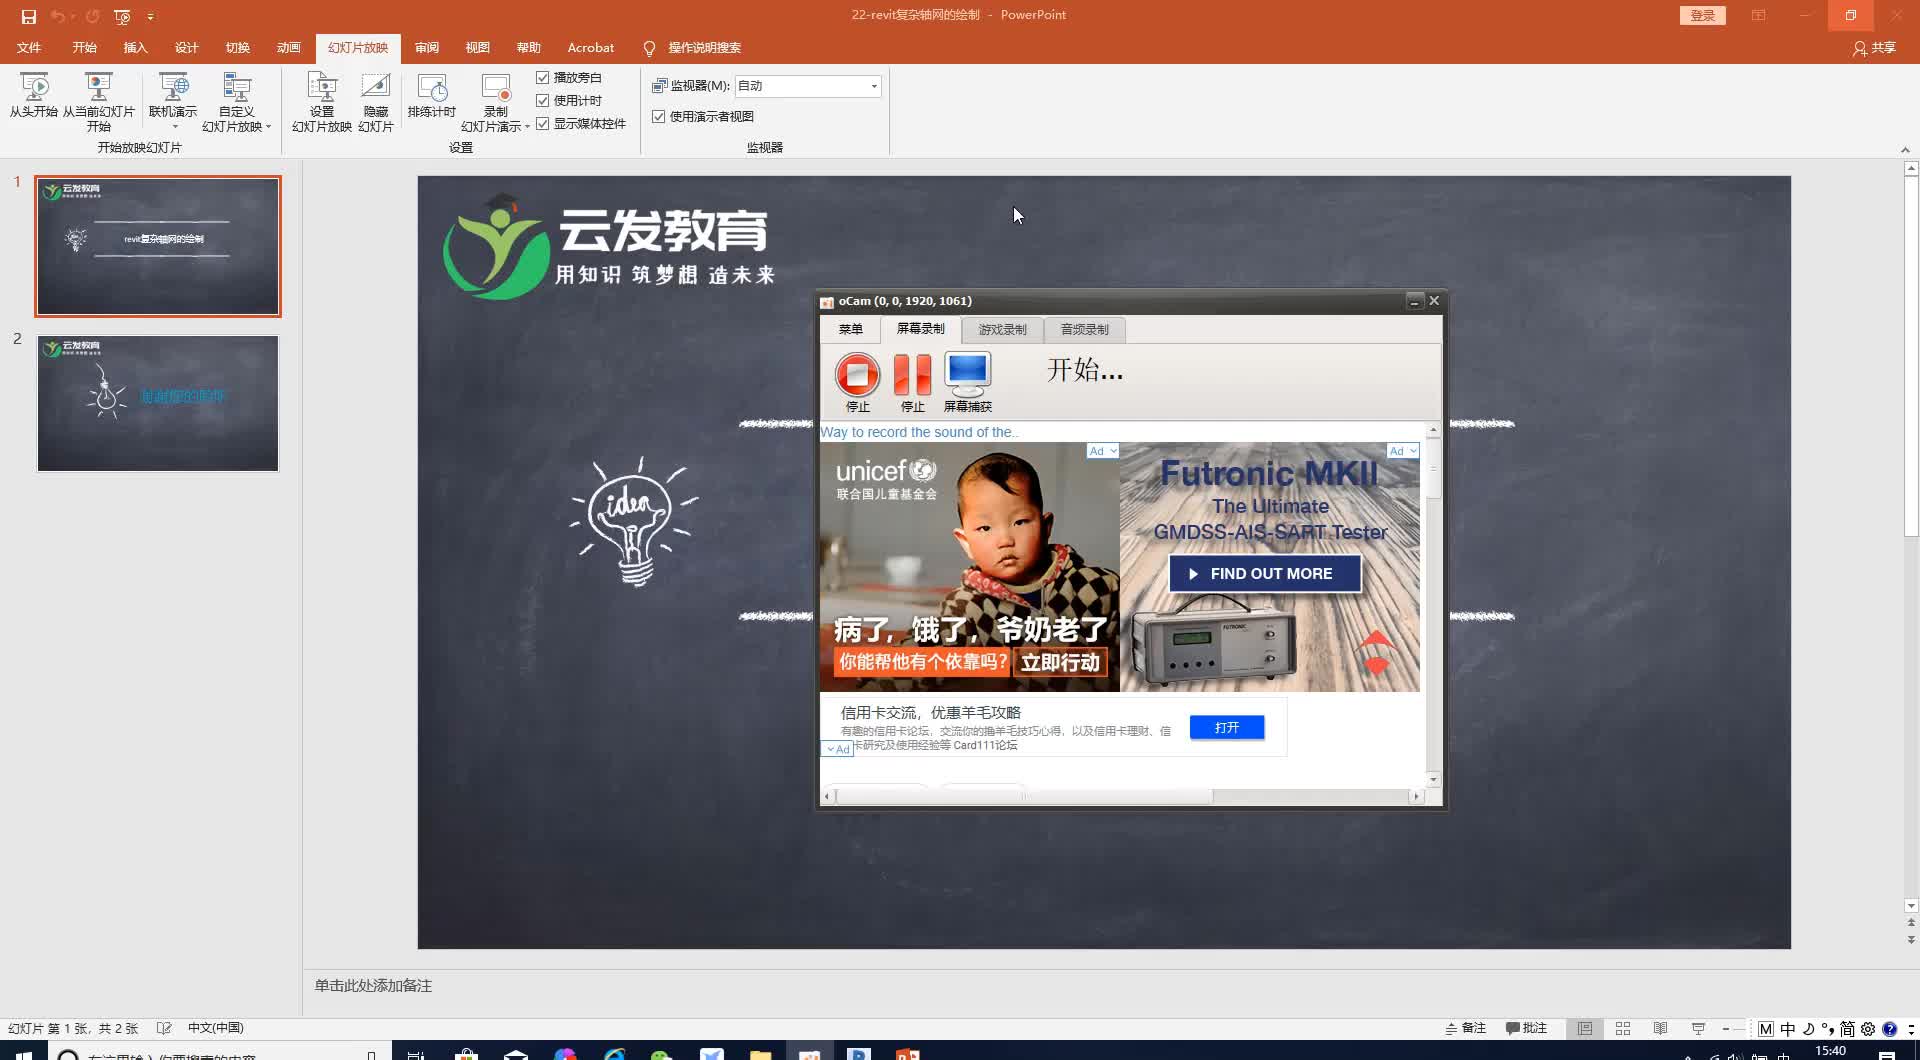The width and height of the screenshot is (1920, 1060).
Task: Open 联机演示 online presentation tool
Action: 173,95
